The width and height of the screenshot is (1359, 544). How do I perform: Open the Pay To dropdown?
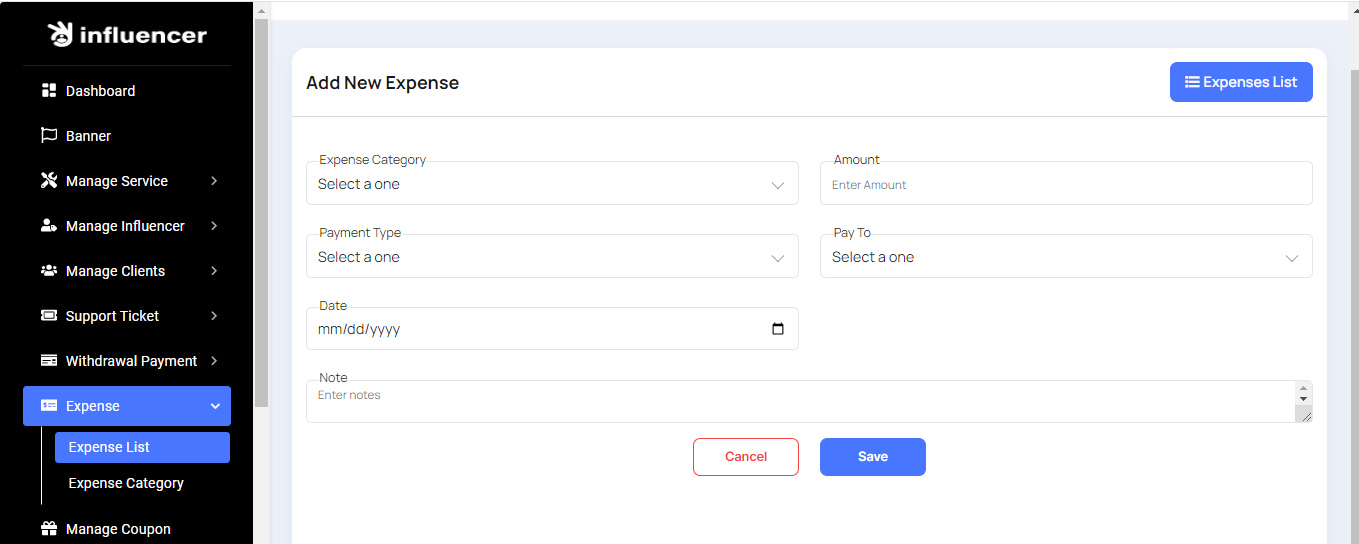tap(1066, 257)
